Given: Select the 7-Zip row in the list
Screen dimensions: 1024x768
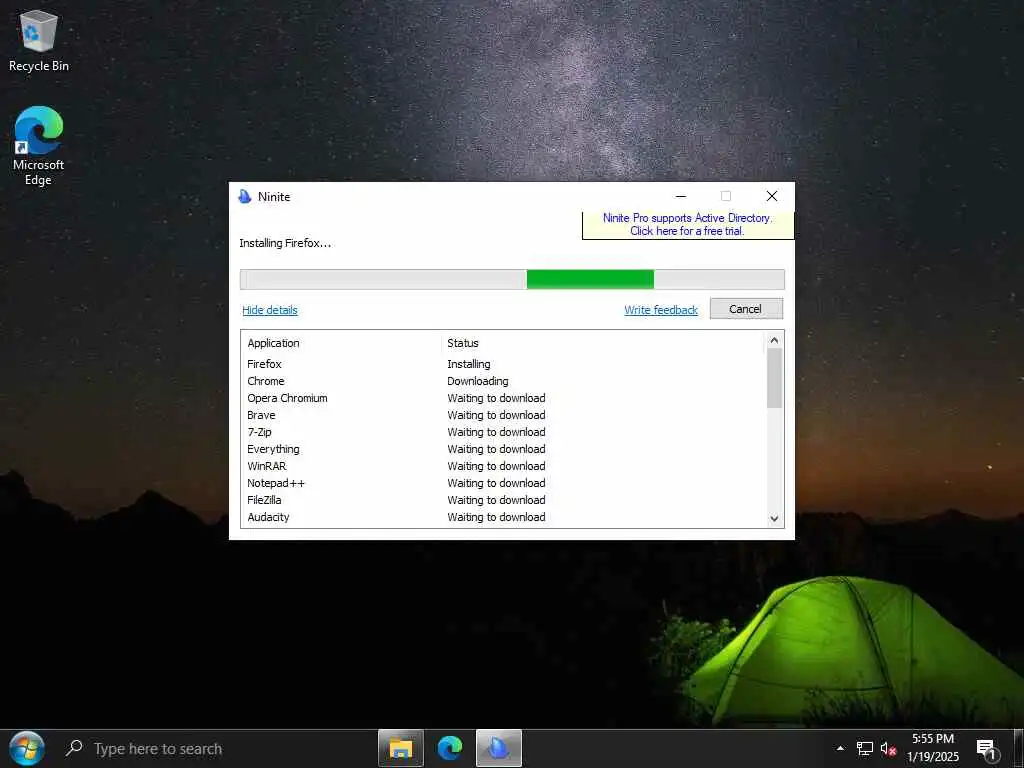Looking at the screenshot, I should point(503,432).
